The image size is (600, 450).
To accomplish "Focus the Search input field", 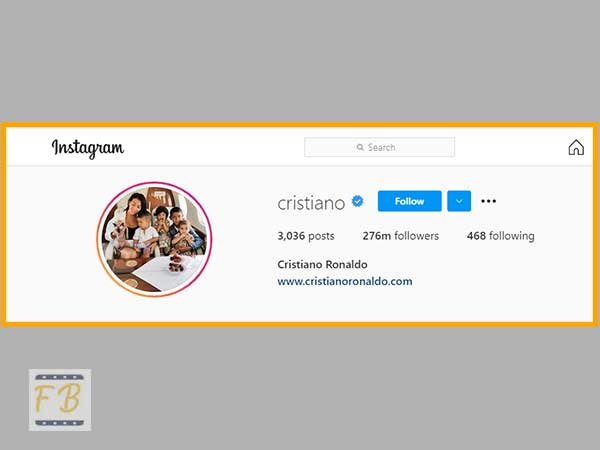I will 379,147.
